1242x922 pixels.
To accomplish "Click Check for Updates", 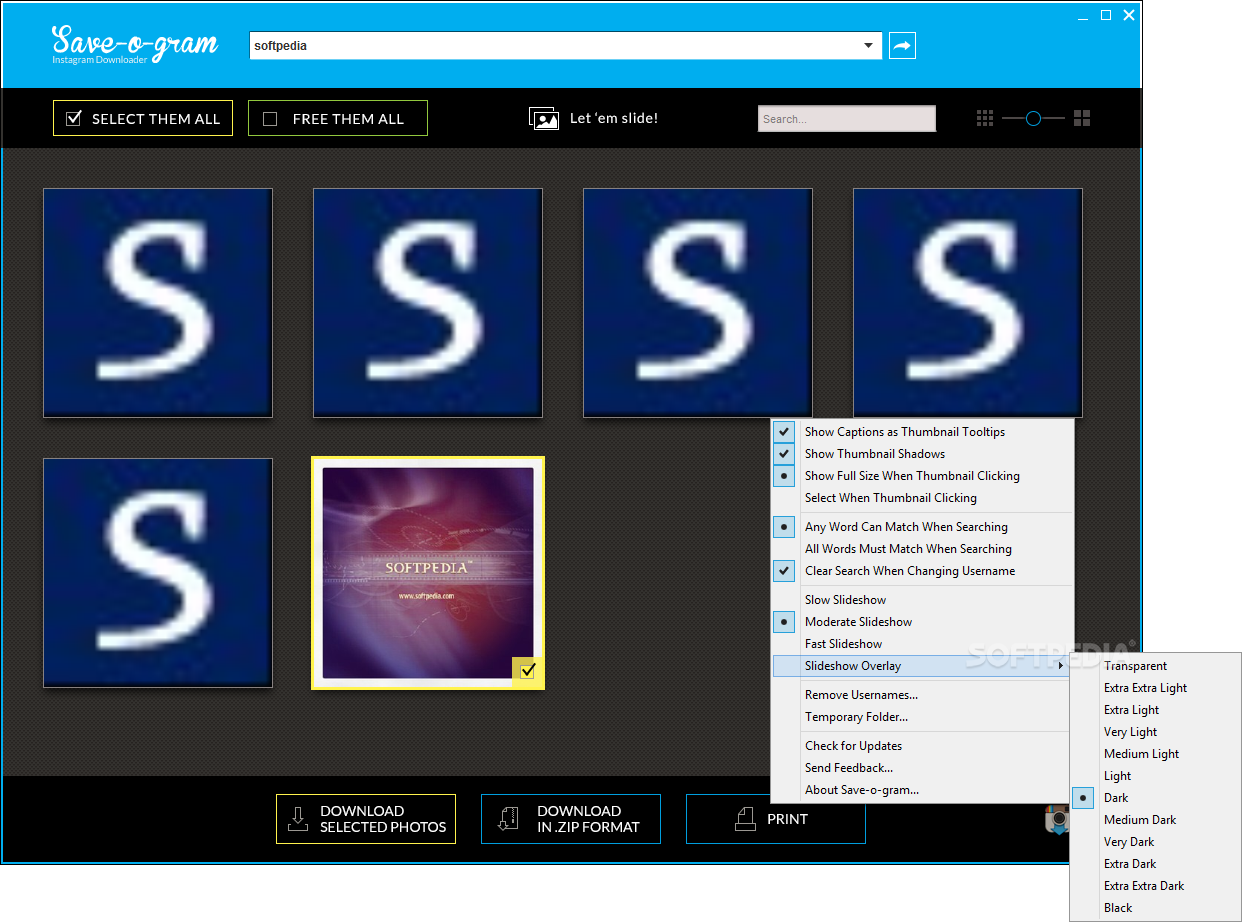I will (922, 746).
